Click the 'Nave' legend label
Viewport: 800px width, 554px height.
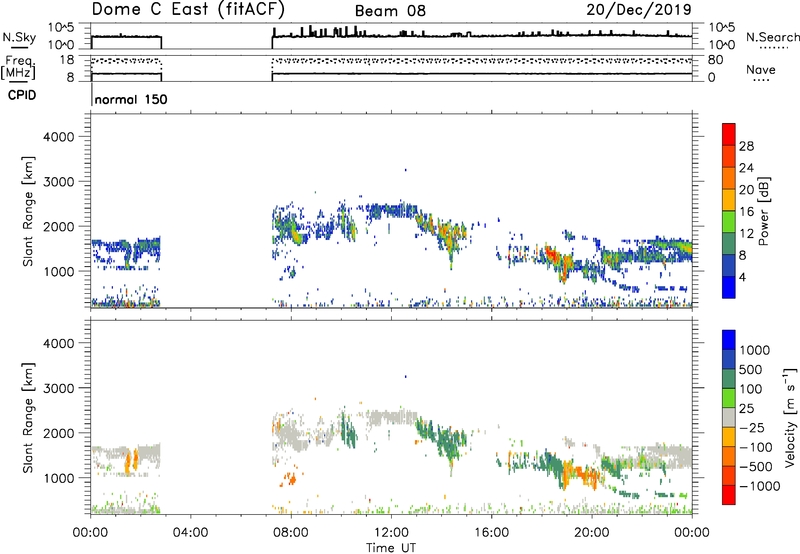[x=761, y=69]
